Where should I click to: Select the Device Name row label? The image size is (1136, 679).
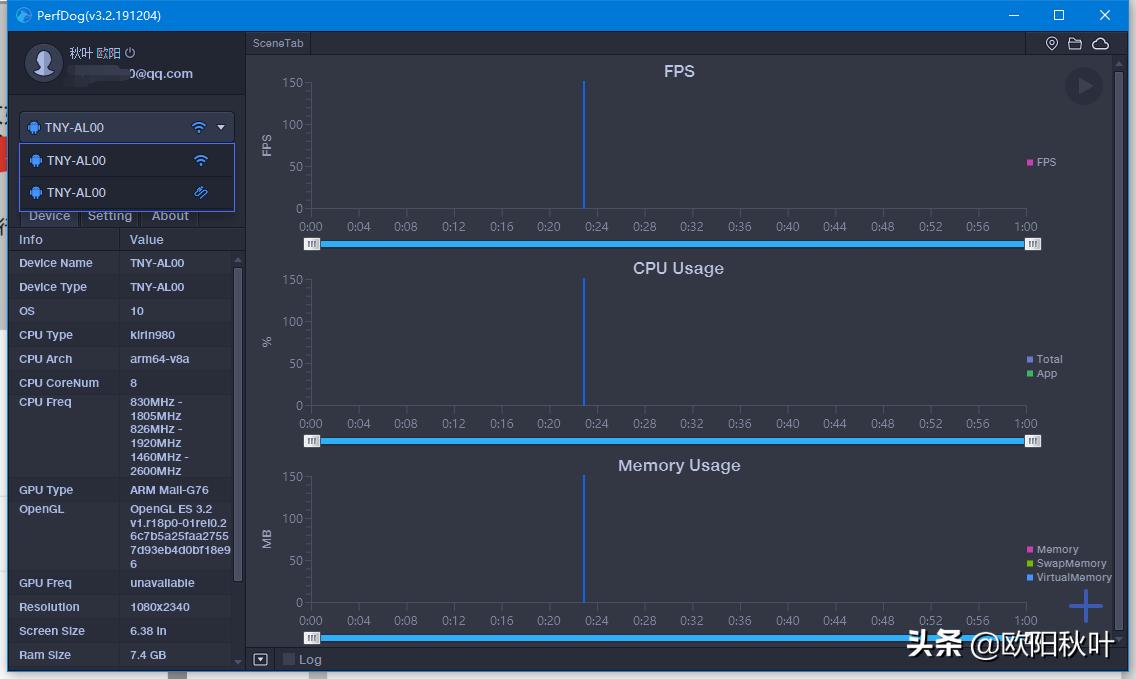(x=56, y=263)
